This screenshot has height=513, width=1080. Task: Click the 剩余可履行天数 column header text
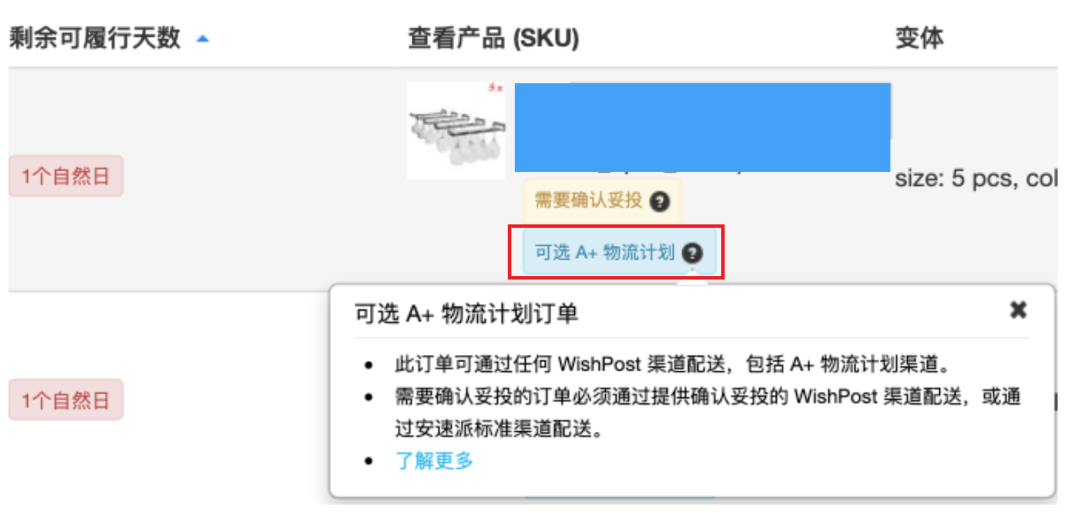(x=95, y=38)
